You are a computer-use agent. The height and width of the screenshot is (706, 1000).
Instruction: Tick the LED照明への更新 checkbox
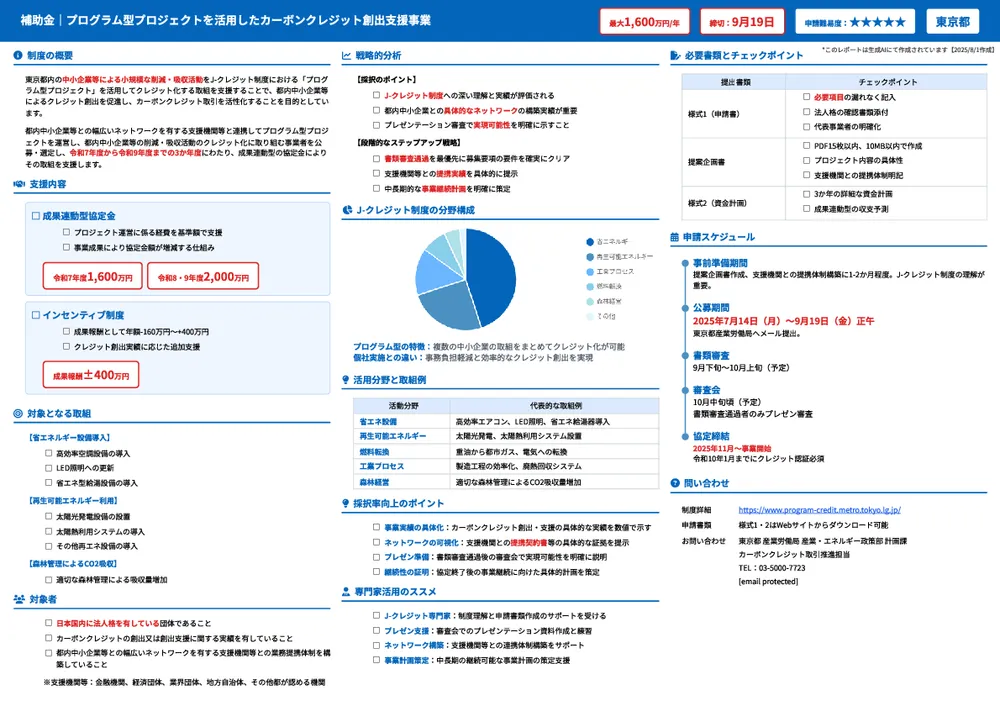(48, 467)
